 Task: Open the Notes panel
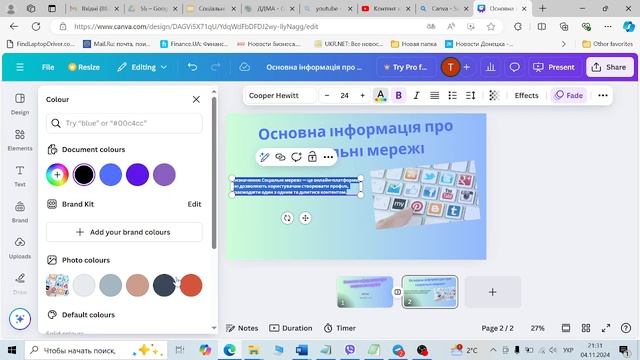pos(242,328)
